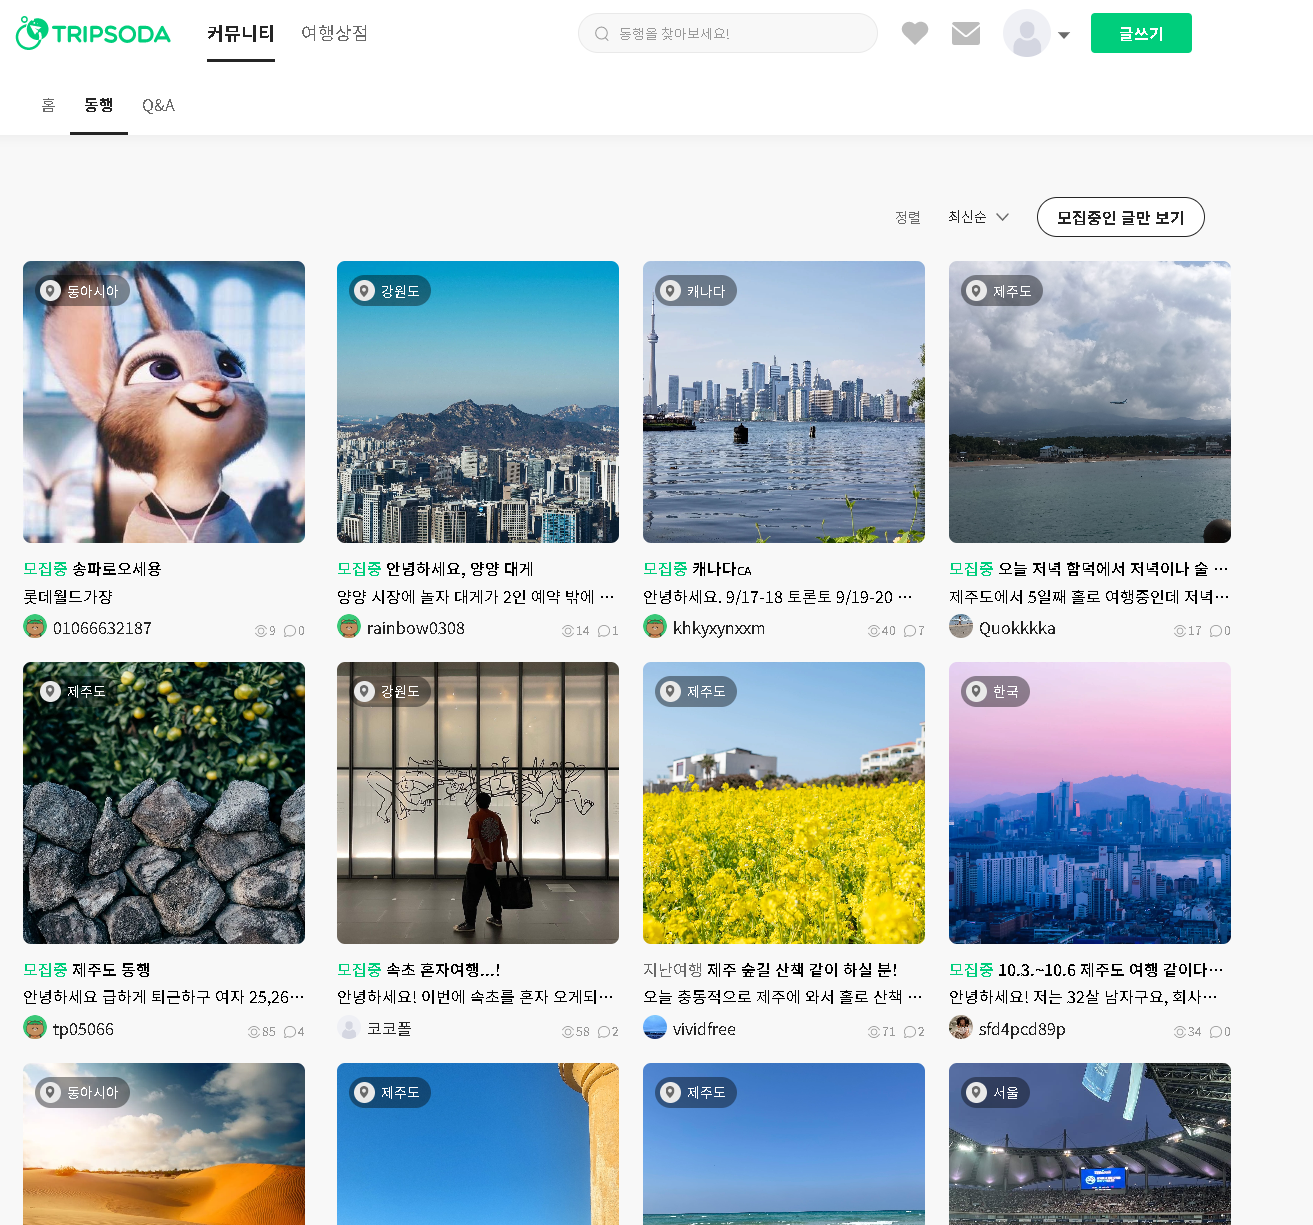Click user avatar of 코코플
Image resolution: width=1313 pixels, height=1225 pixels.
tap(349, 1028)
